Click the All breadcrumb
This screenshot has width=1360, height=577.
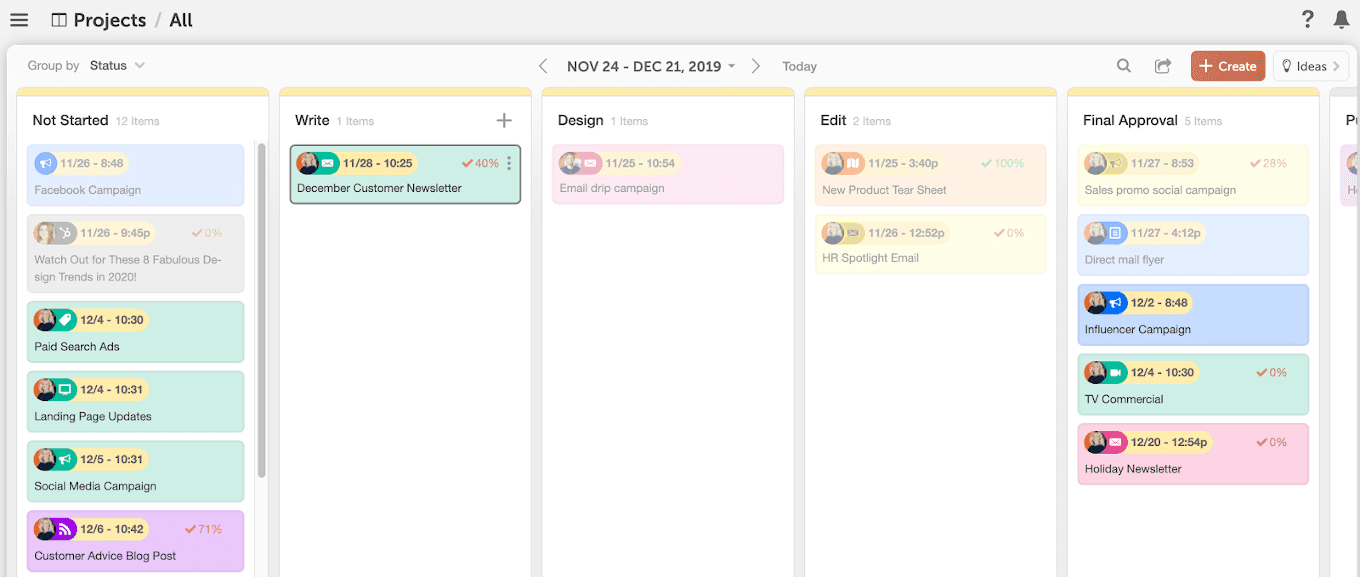pyautogui.click(x=181, y=20)
